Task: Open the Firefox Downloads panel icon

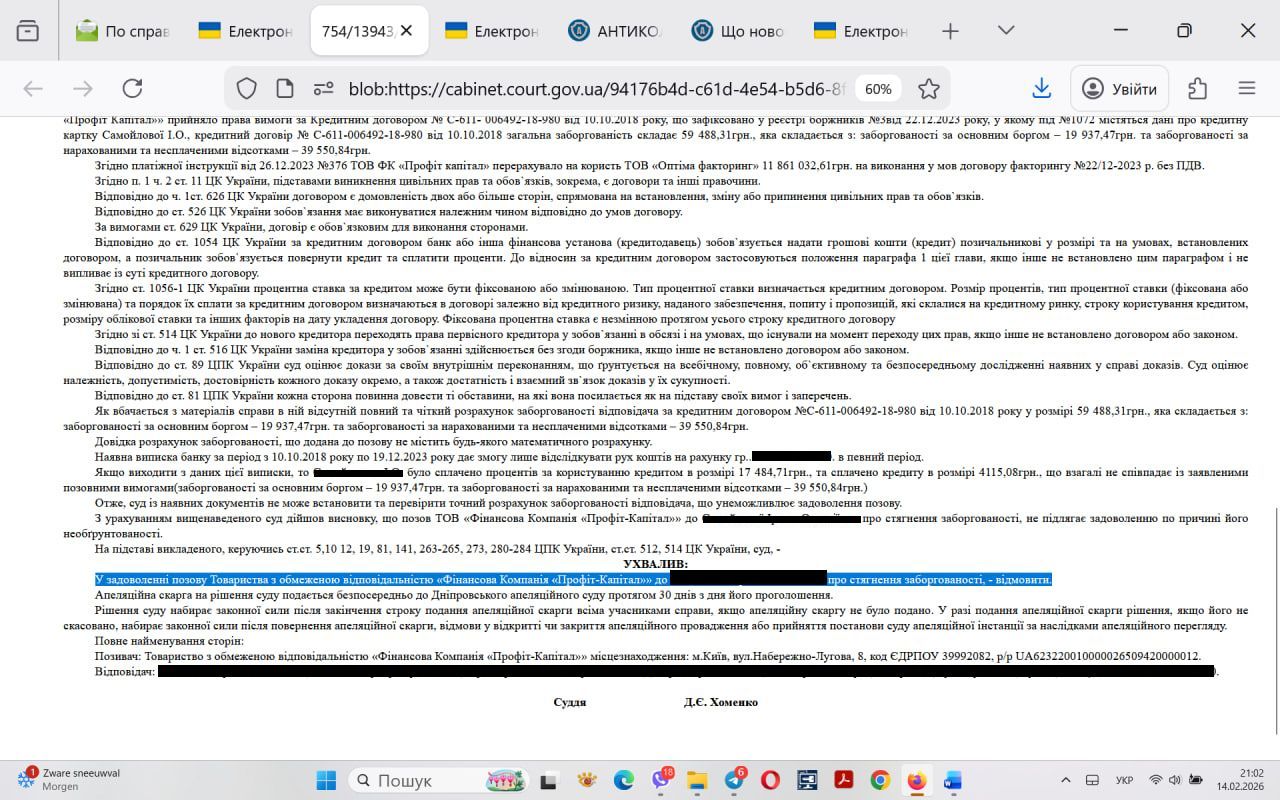Action: tap(1041, 88)
